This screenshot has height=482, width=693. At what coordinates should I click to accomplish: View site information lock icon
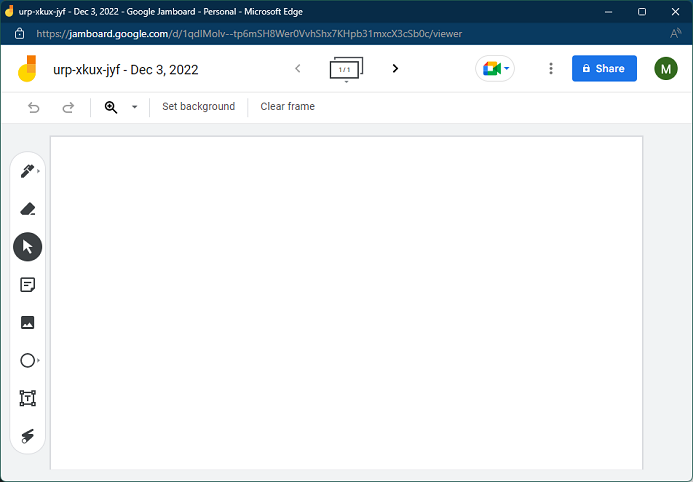coord(19,34)
